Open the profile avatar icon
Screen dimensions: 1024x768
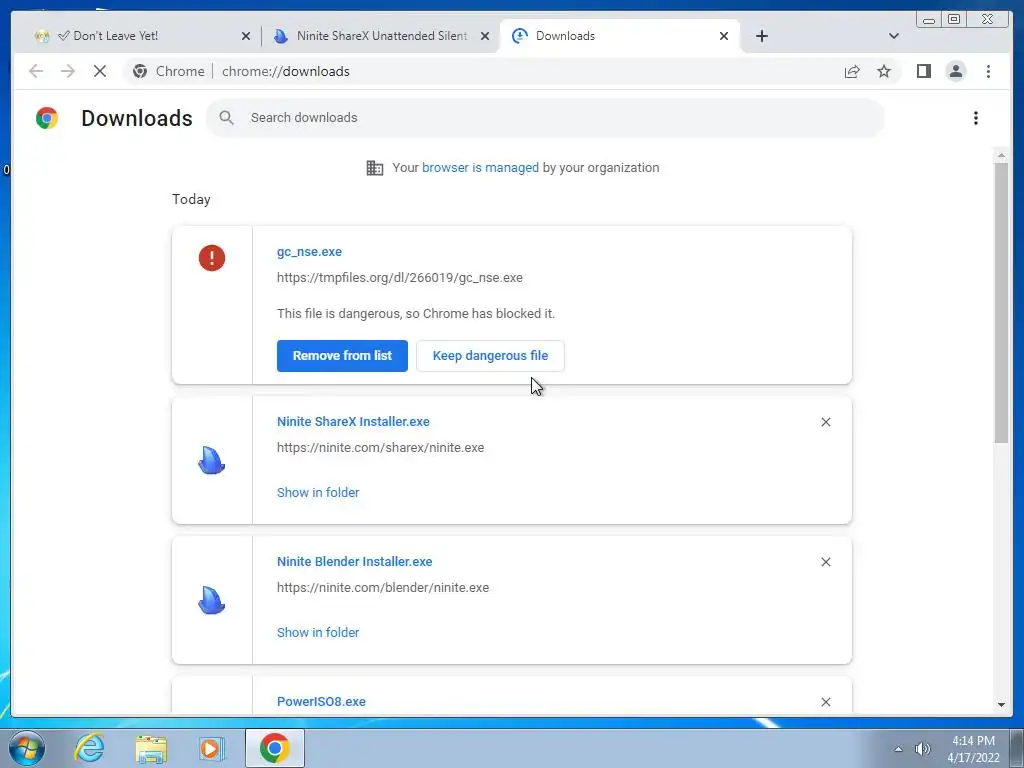click(955, 71)
